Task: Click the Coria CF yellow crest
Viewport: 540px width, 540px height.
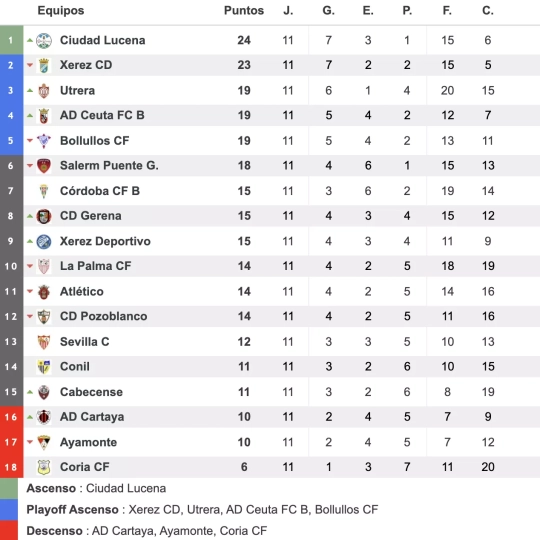Action: click(x=44, y=467)
